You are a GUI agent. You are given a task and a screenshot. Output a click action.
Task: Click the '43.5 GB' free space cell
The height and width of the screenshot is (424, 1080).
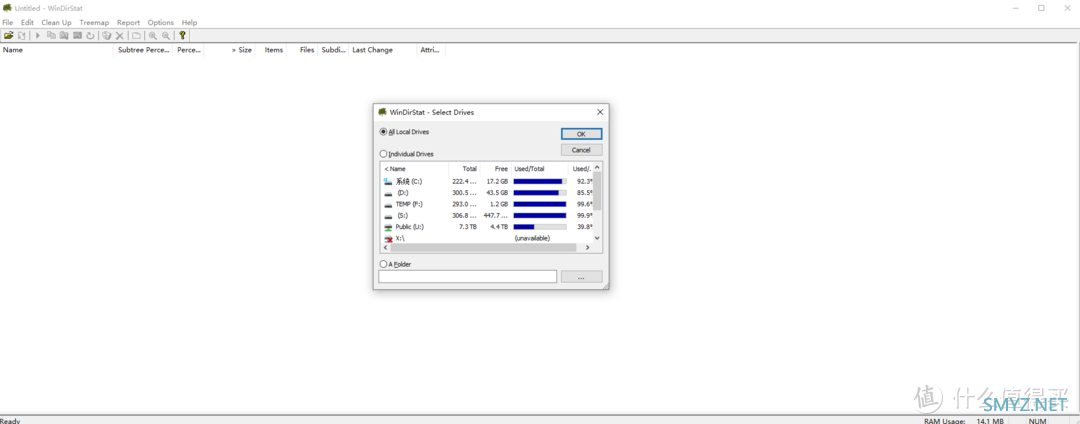coord(497,193)
